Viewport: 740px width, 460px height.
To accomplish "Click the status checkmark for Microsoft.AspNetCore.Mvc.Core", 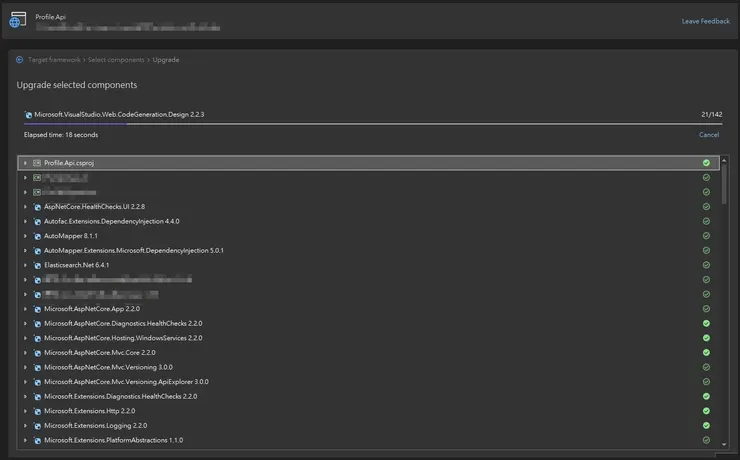I will (x=706, y=353).
